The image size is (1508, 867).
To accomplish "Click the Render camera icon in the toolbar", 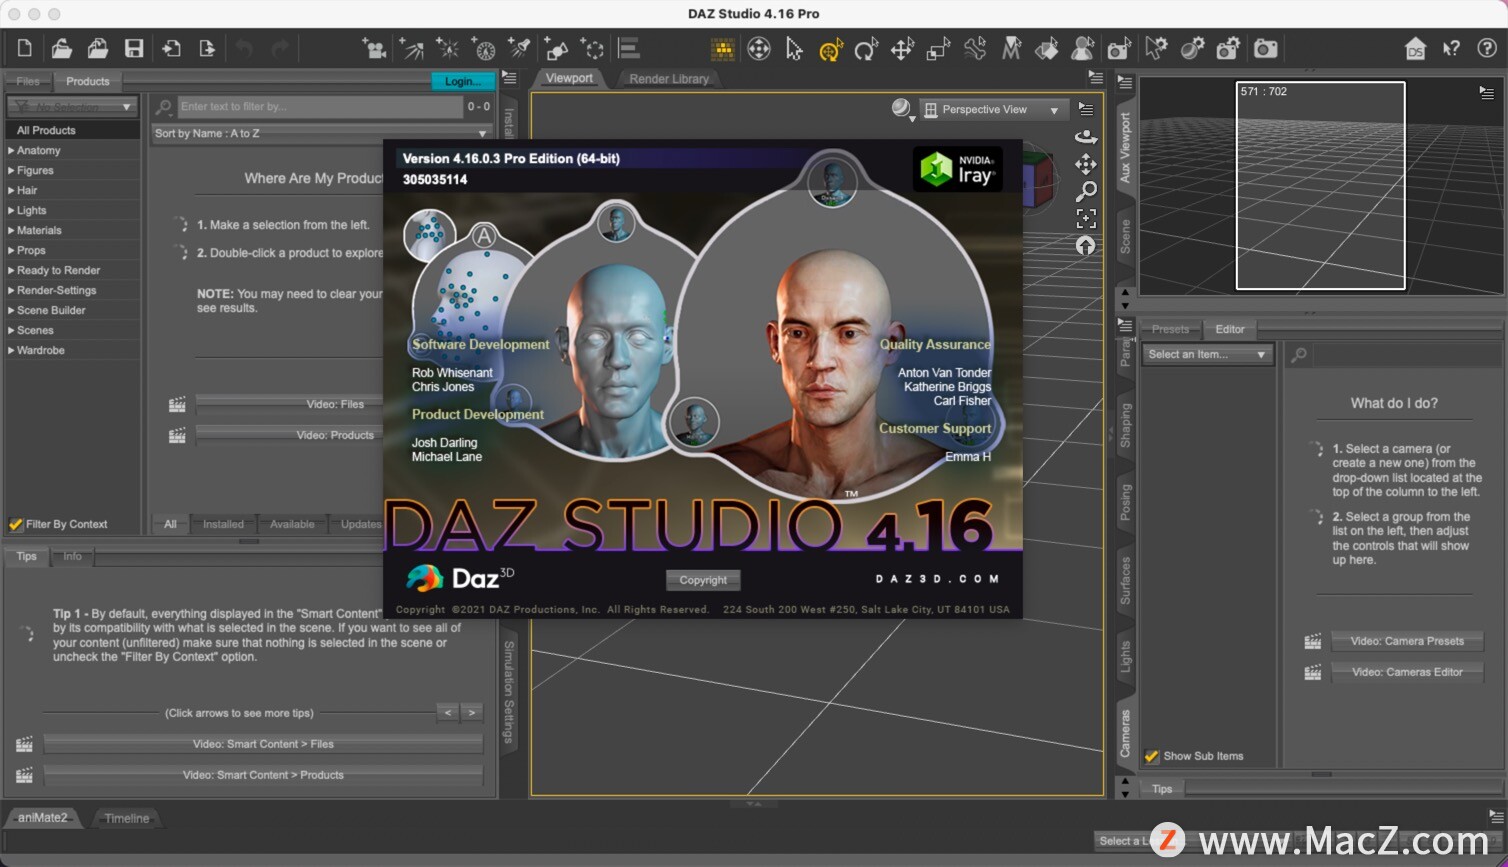I will point(1266,48).
